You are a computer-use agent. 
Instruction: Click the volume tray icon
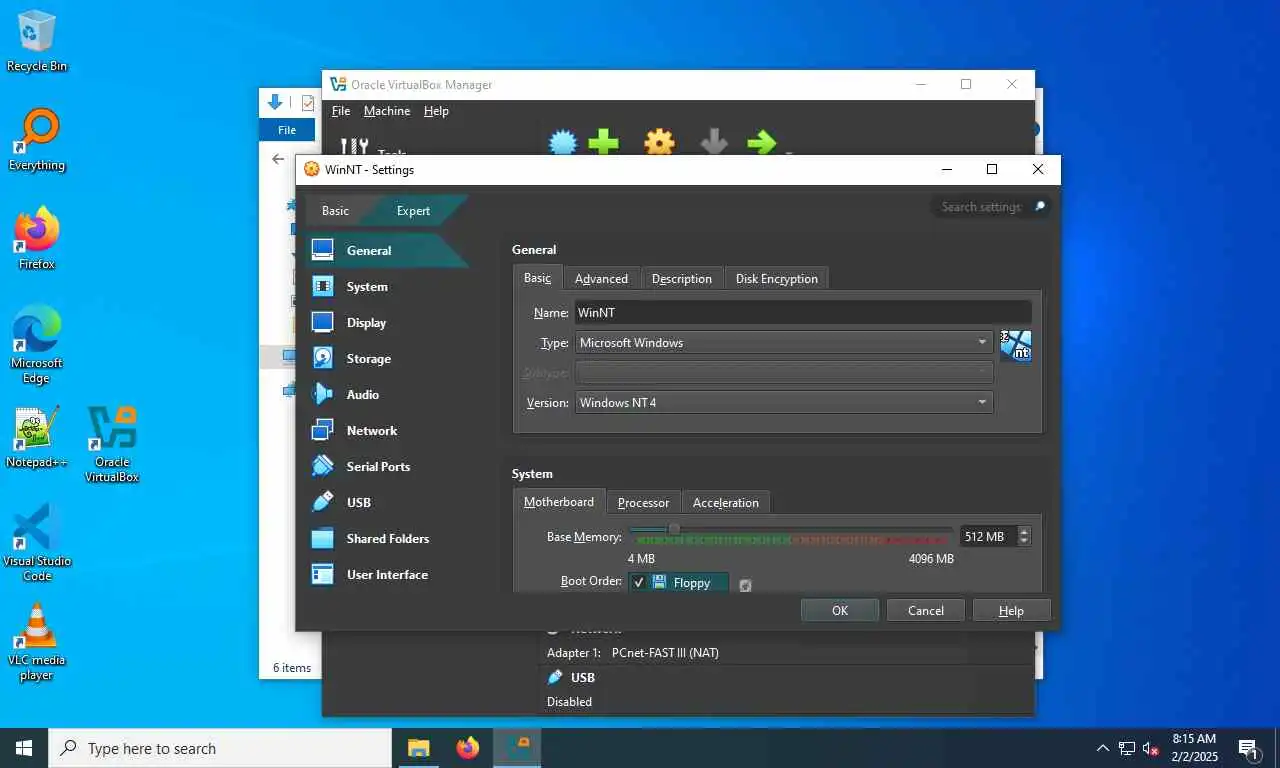[x=1151, y=748]
